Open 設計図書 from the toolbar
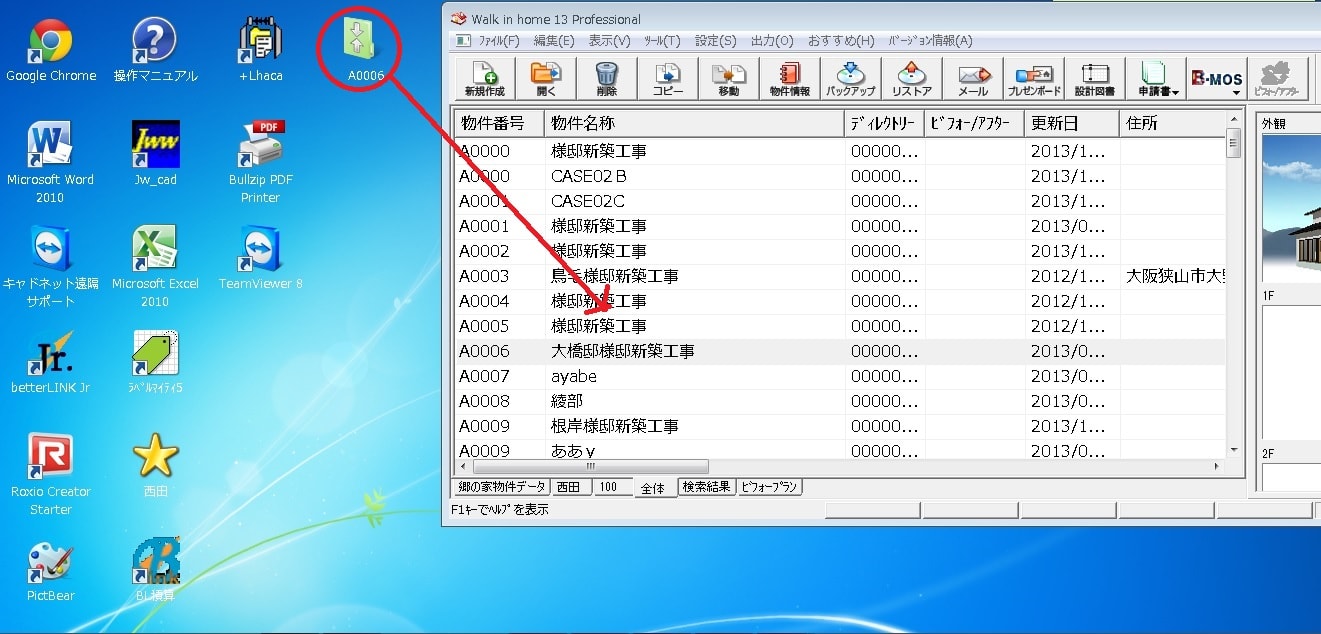 pyautogui.click(x=1095, y=78)
